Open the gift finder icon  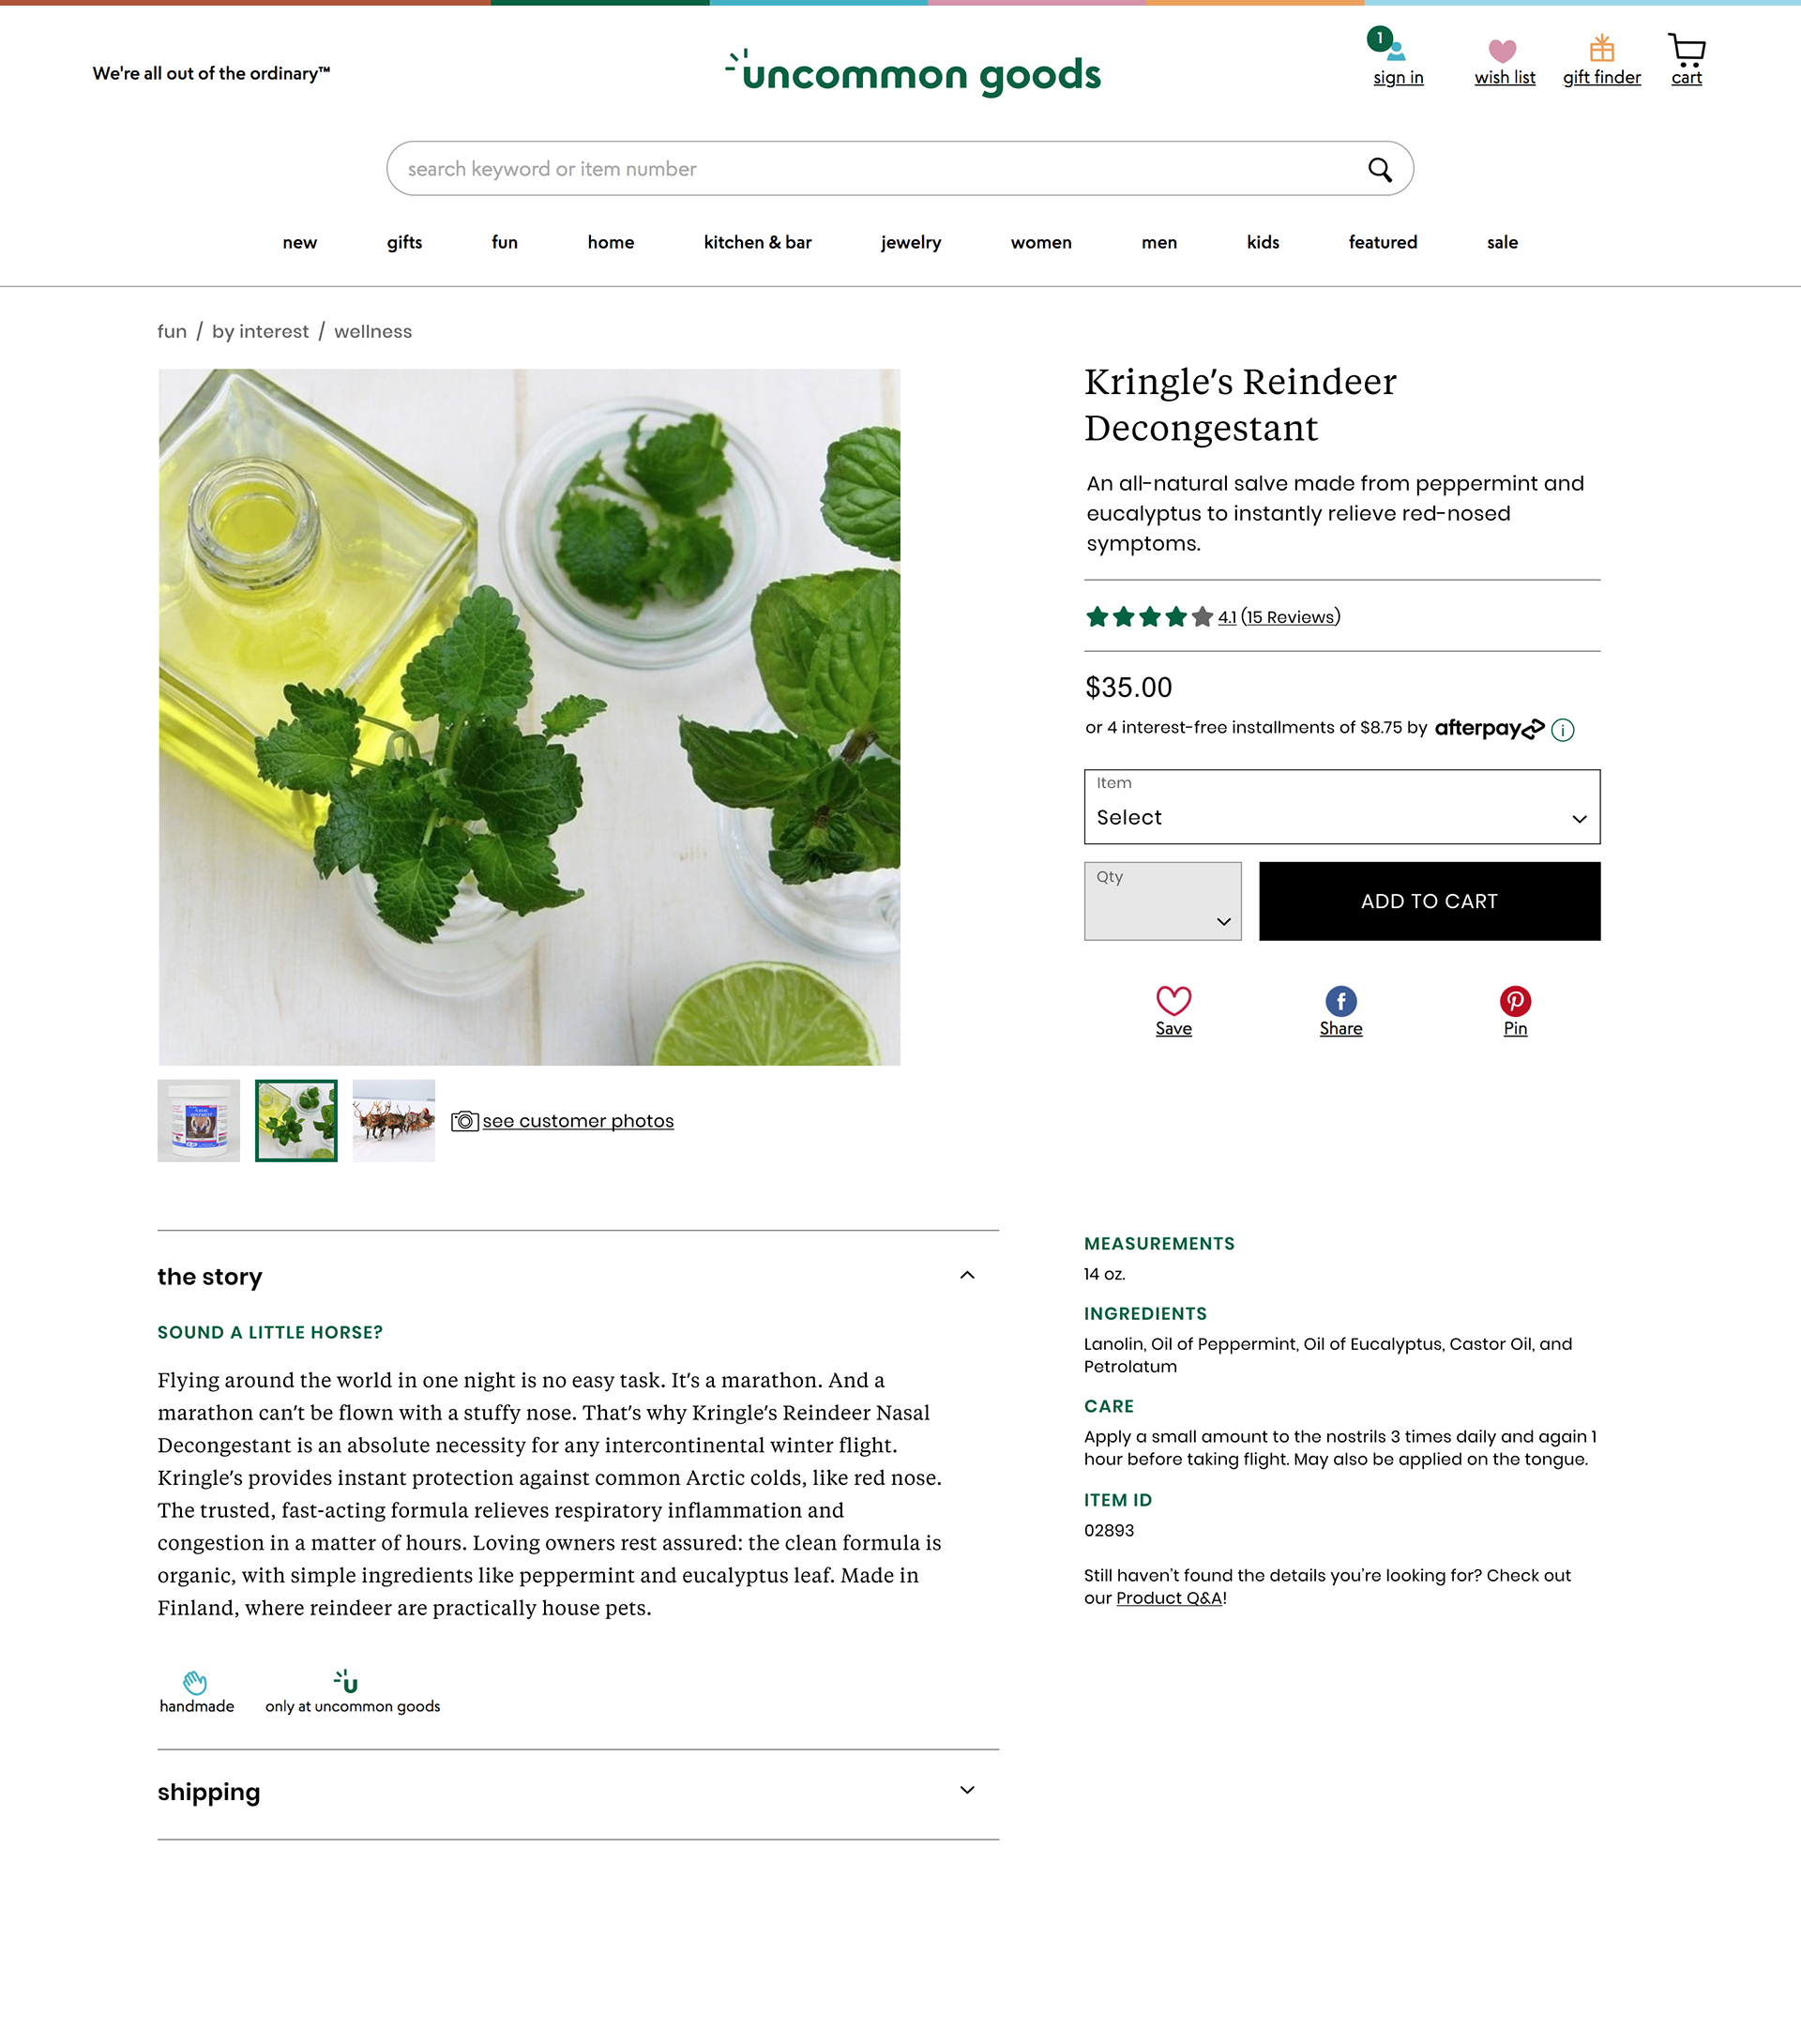[x=1601, y=48]
